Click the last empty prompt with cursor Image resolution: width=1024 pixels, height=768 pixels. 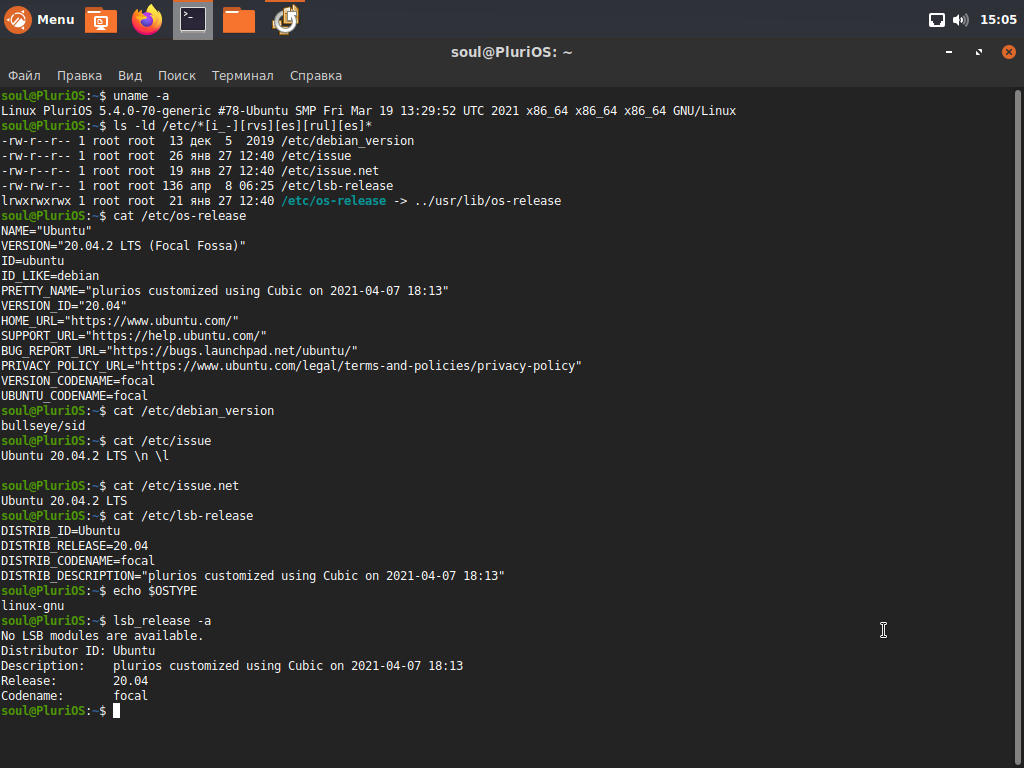[60, 712]
